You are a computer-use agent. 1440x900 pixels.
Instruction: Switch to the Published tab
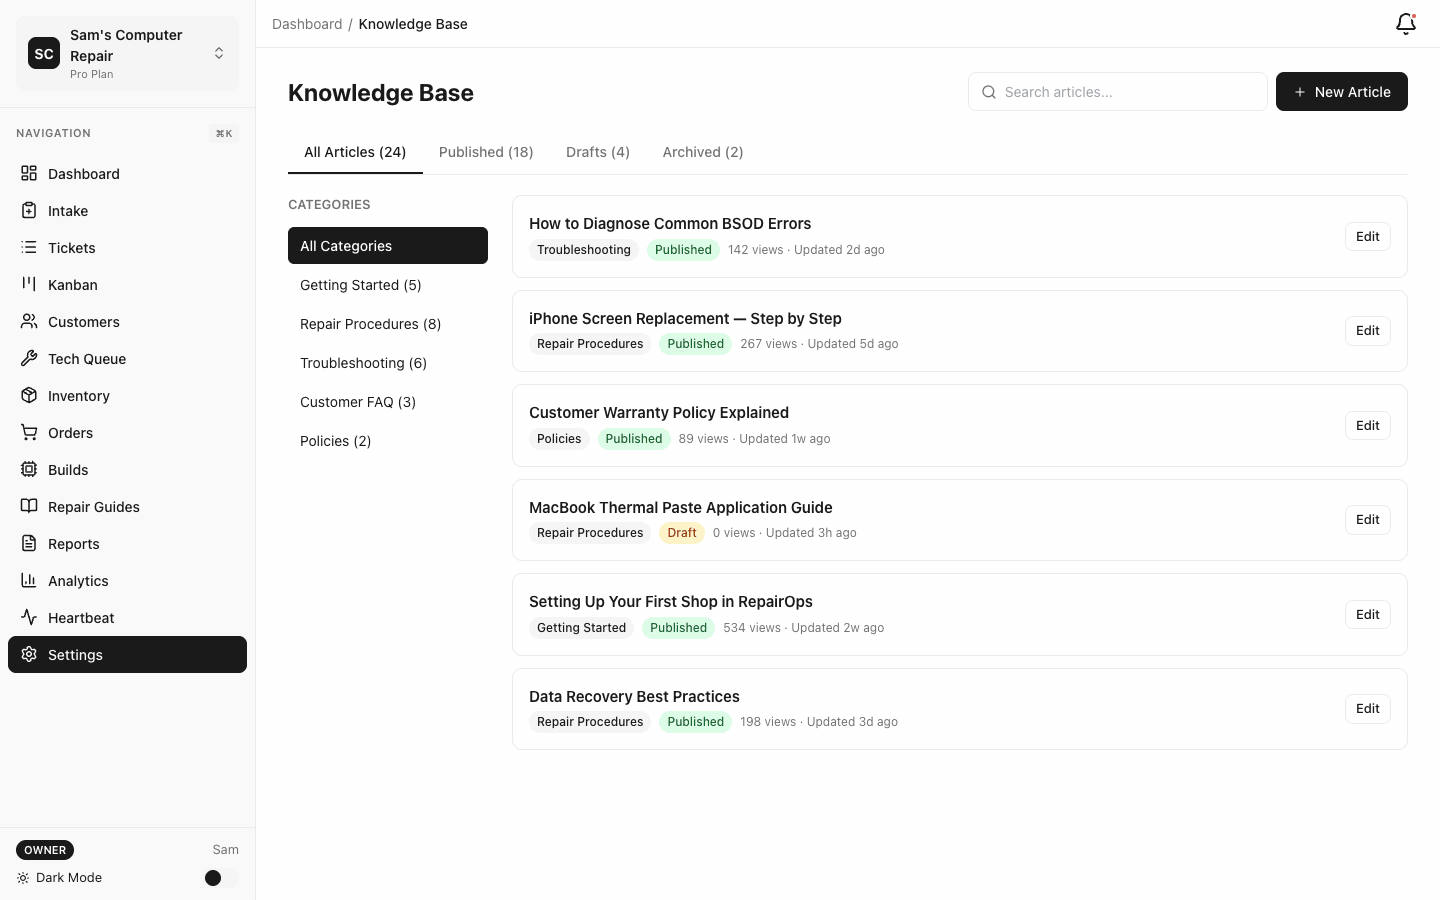pyautogui.click(x=486, y=152)
